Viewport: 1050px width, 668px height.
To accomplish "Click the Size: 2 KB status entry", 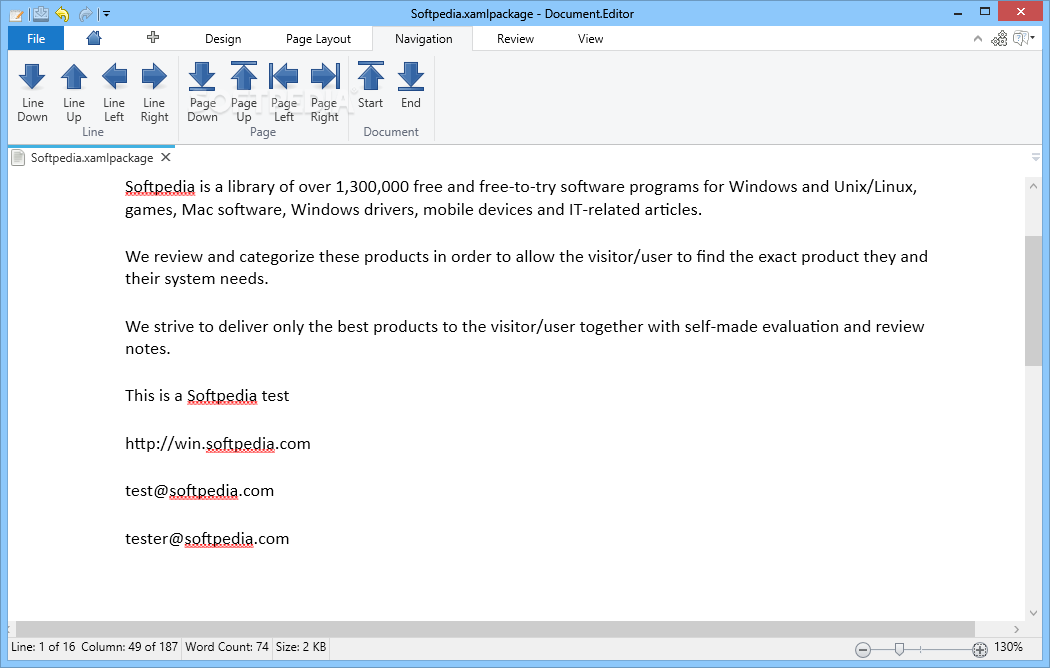I will [x=301, y=647].
